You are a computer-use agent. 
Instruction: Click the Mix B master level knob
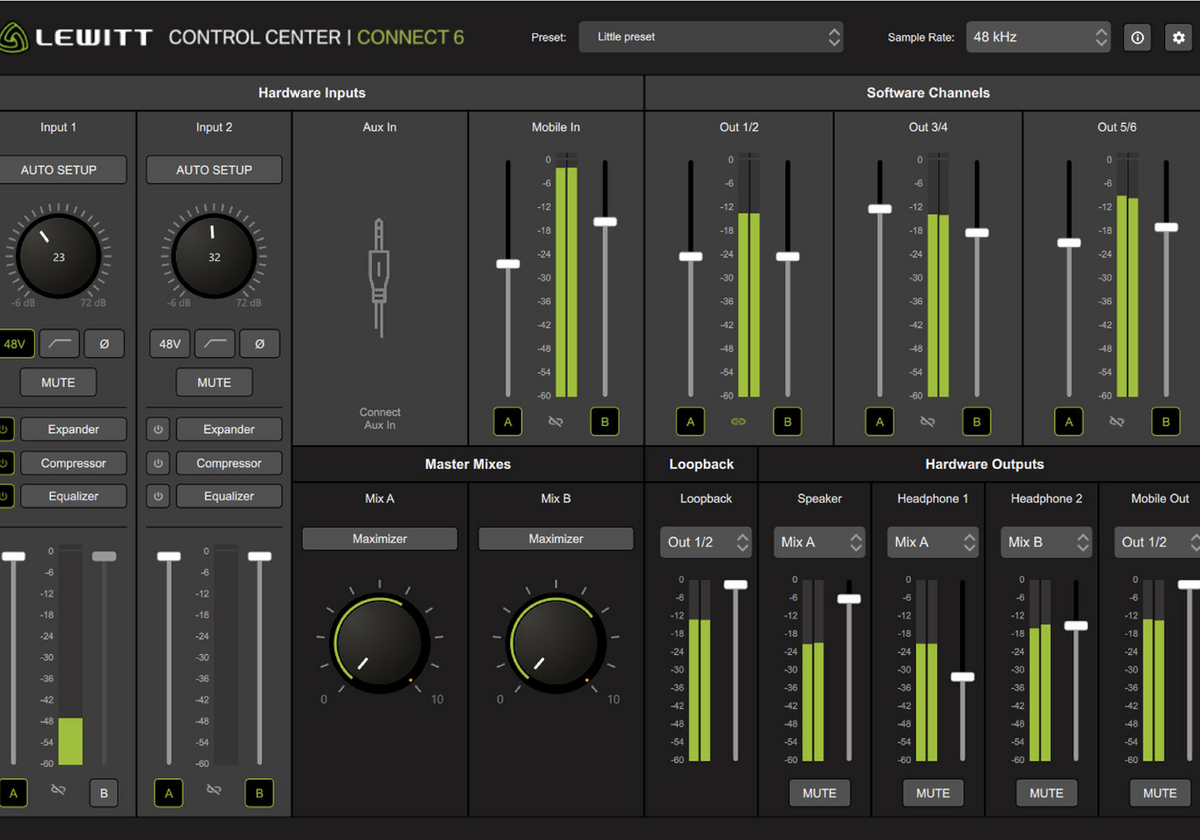[556, 643]
